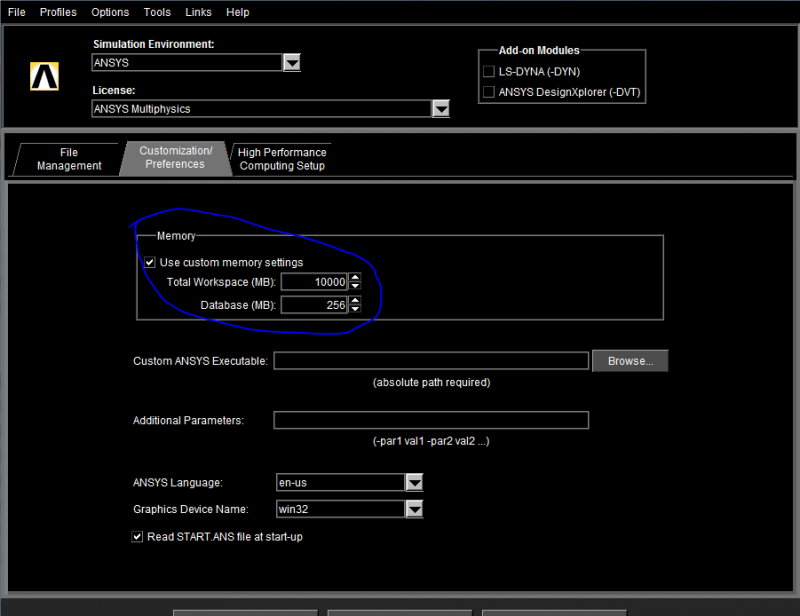800x616 pixels.
Task: Click the Simulation Environment ANSYS field
Action: 187,63
